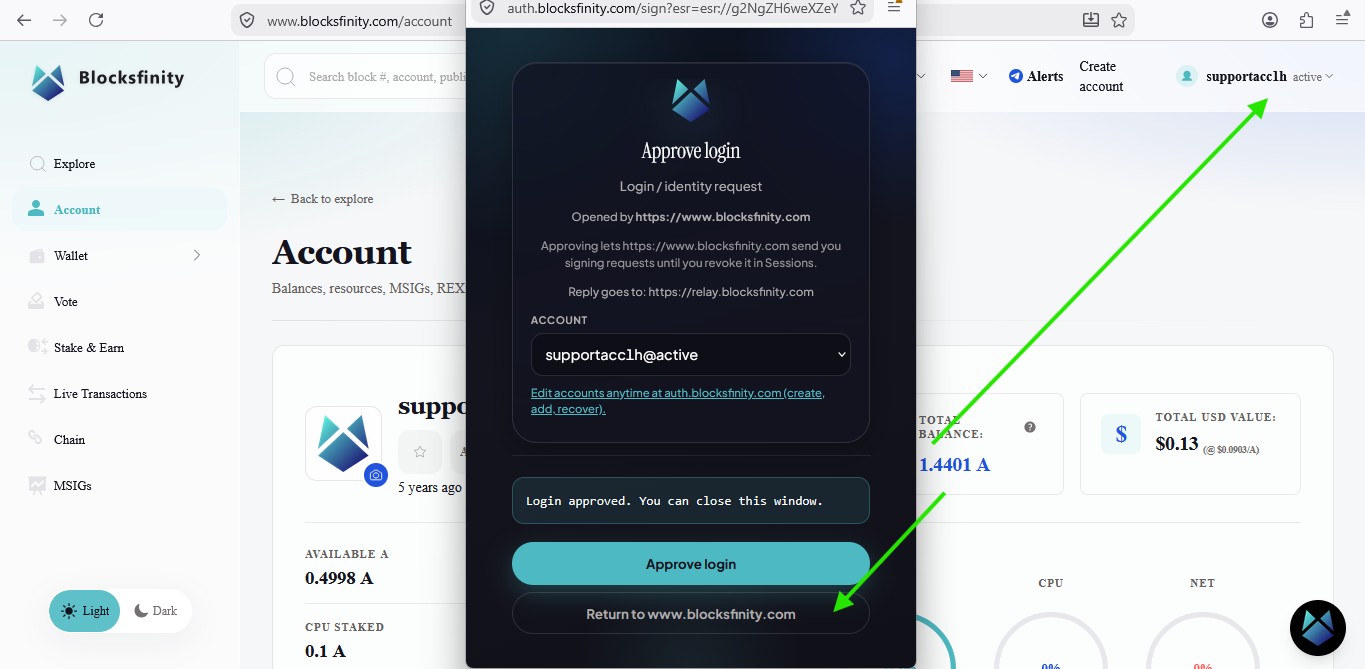Select Account in the sidebar
This screenshot has width=1365, height=669.
(x=120, y=210)
